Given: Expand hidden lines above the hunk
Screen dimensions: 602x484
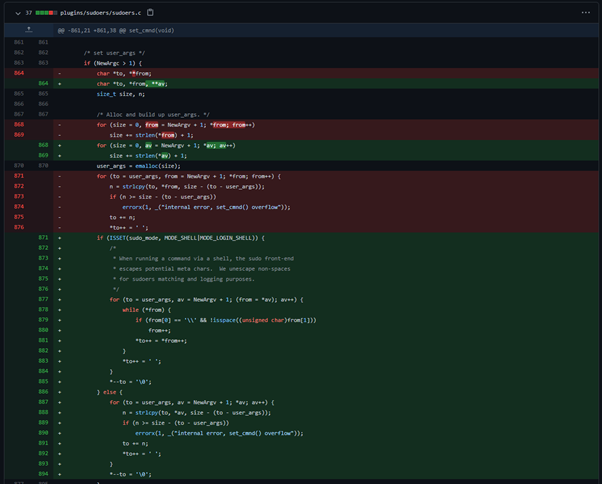Looking at the screenshot, I should (x=29, y=30).
